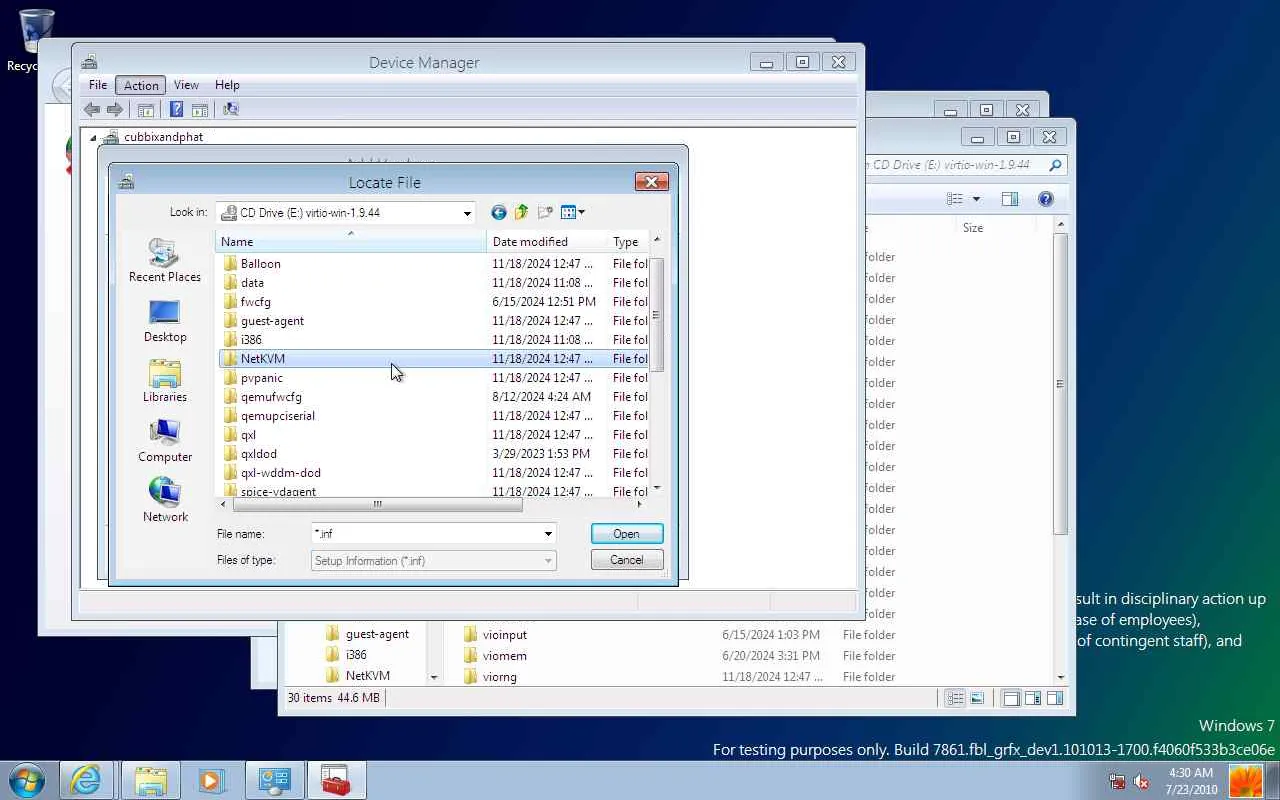Switch to large thumbnails via Explorer status bar icon
This screenshot has height=800, width=1280.
click(x=977, y=698)
